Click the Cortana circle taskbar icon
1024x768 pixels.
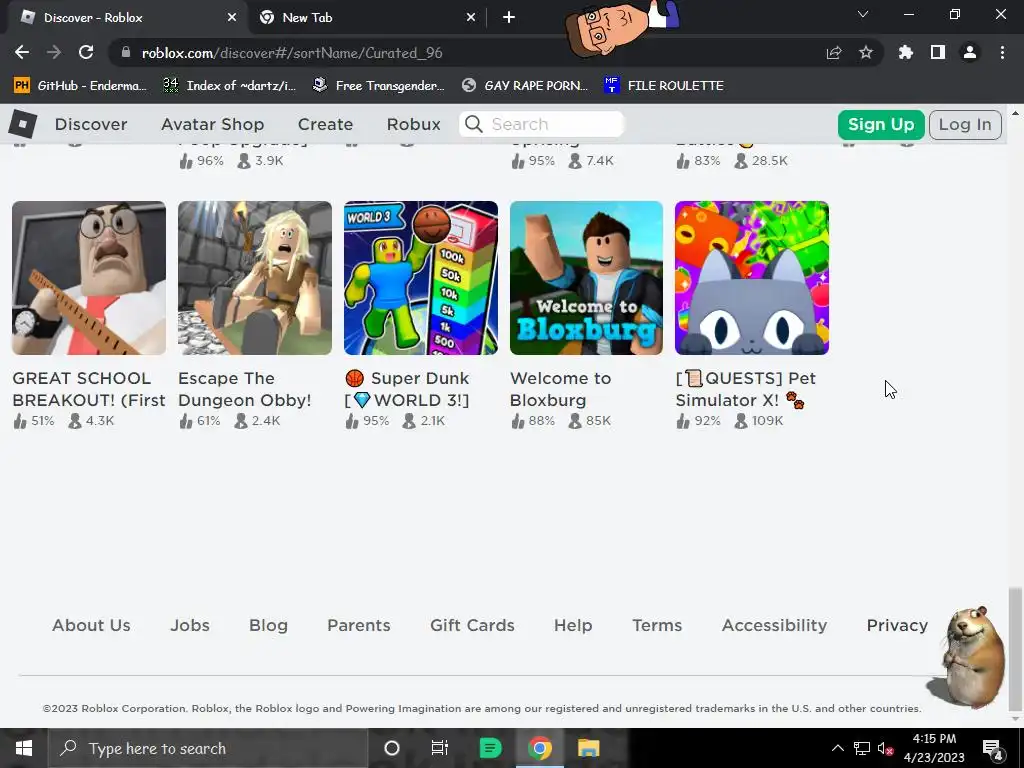click(392, 748)
